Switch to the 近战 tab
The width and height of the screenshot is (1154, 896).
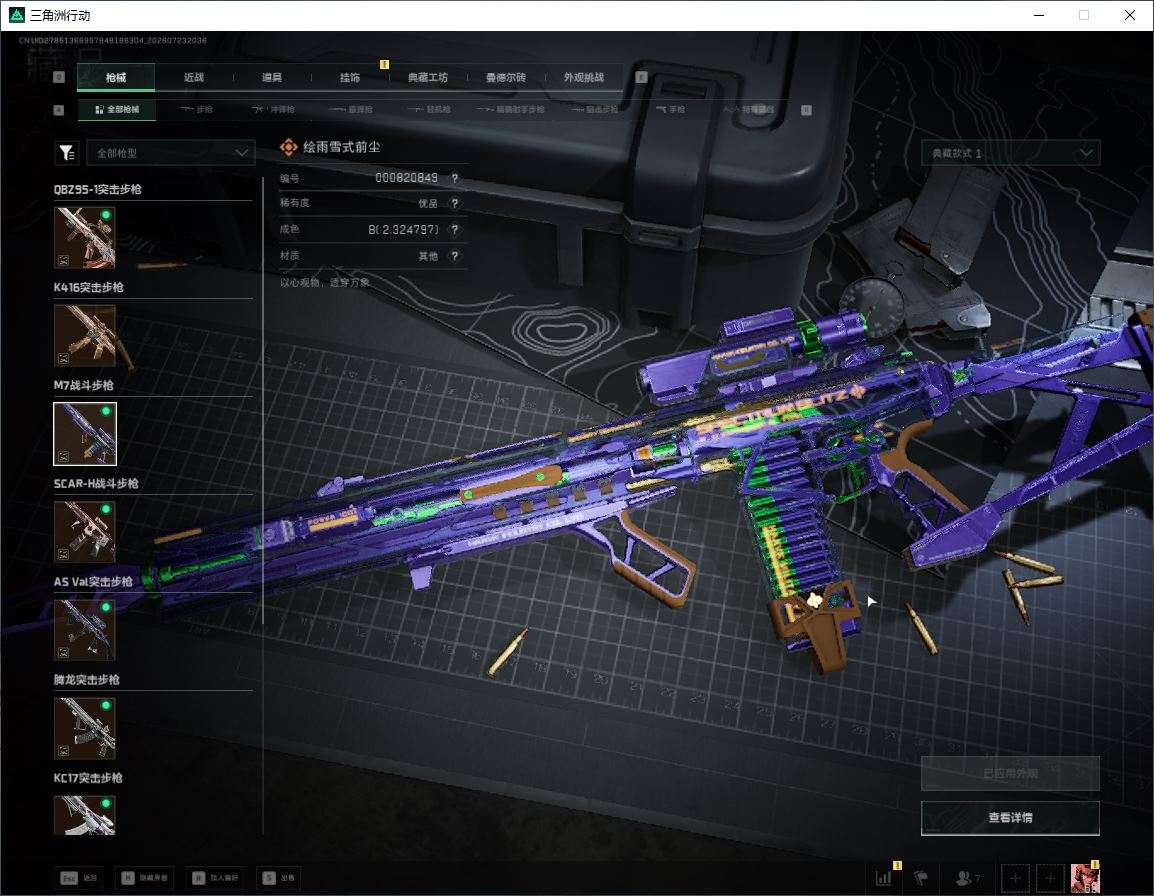point(194,77)
